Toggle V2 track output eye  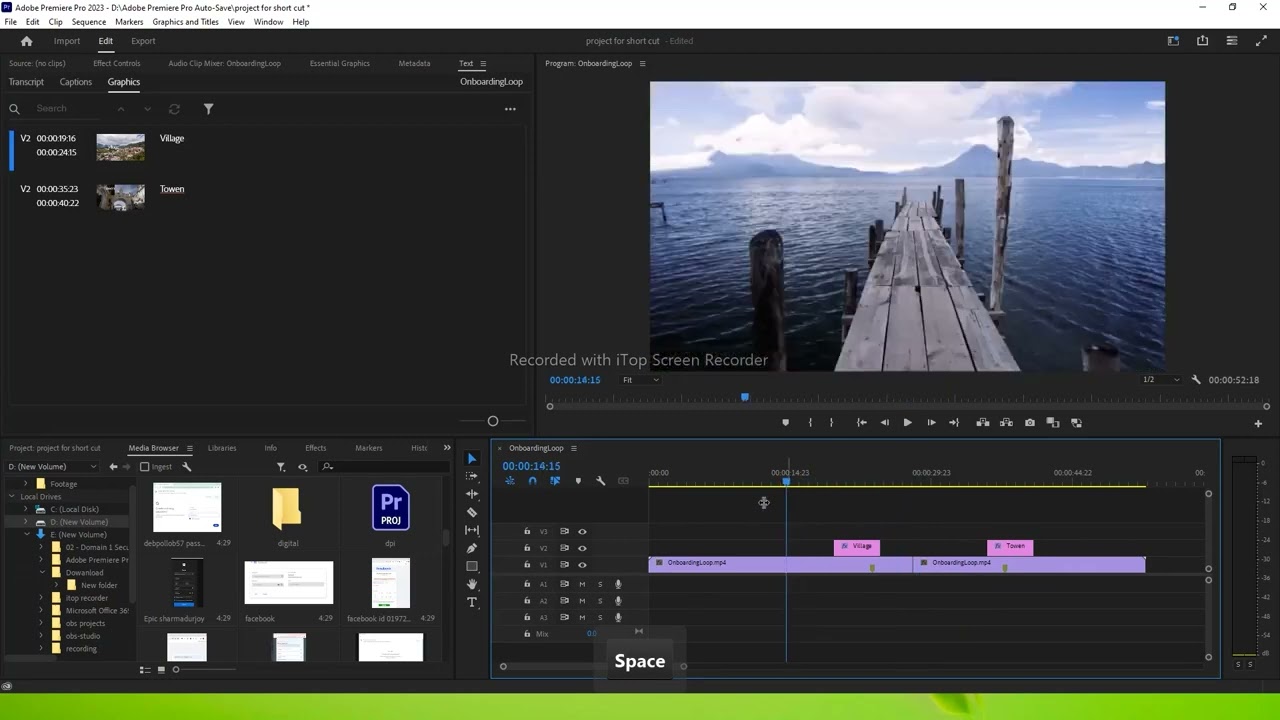pos(582,548)
